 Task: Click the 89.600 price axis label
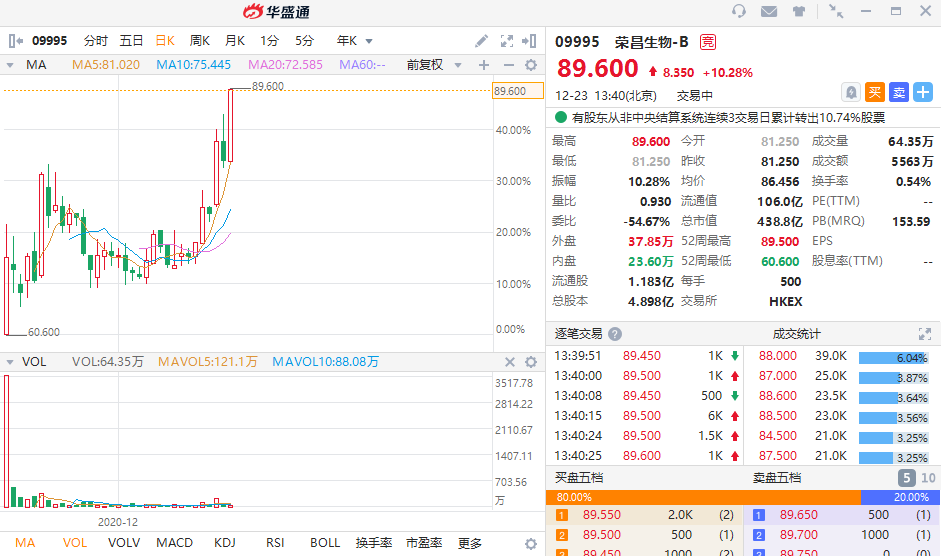(517, 91)
